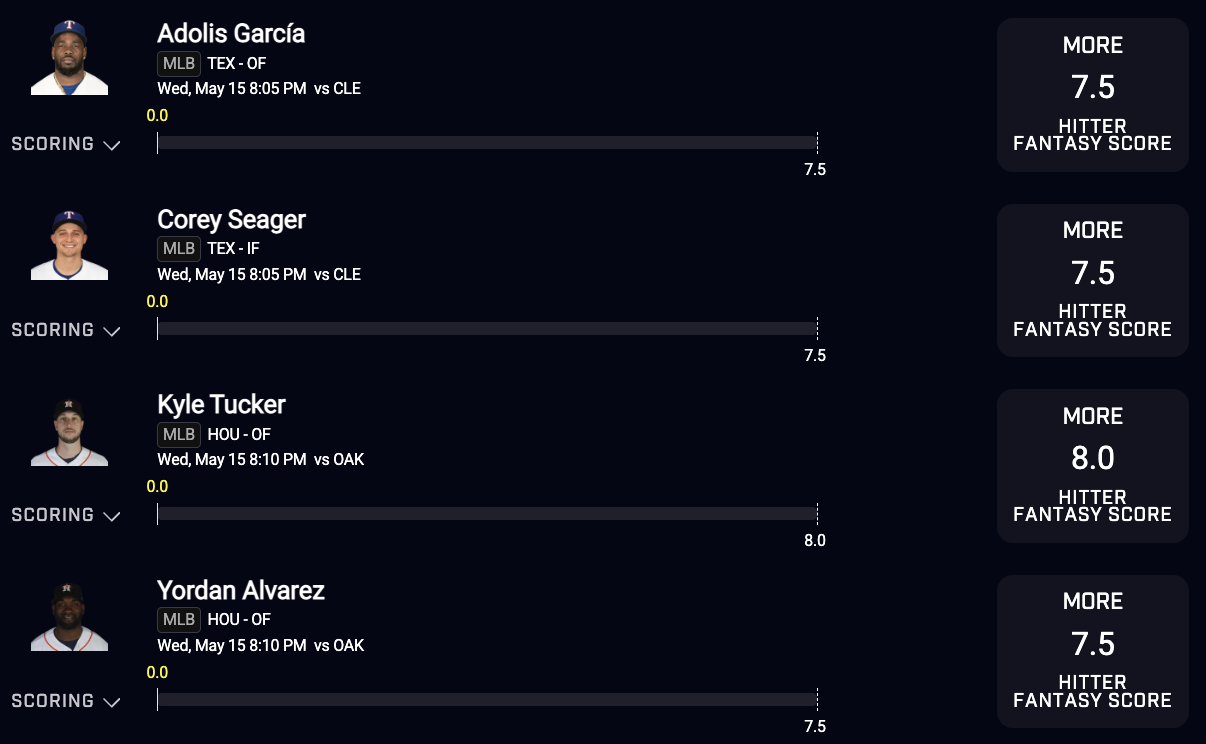Click Adolis García's player headshot
The width and height of the screenshot is (1206, 744).
click(x=69, y=59)
